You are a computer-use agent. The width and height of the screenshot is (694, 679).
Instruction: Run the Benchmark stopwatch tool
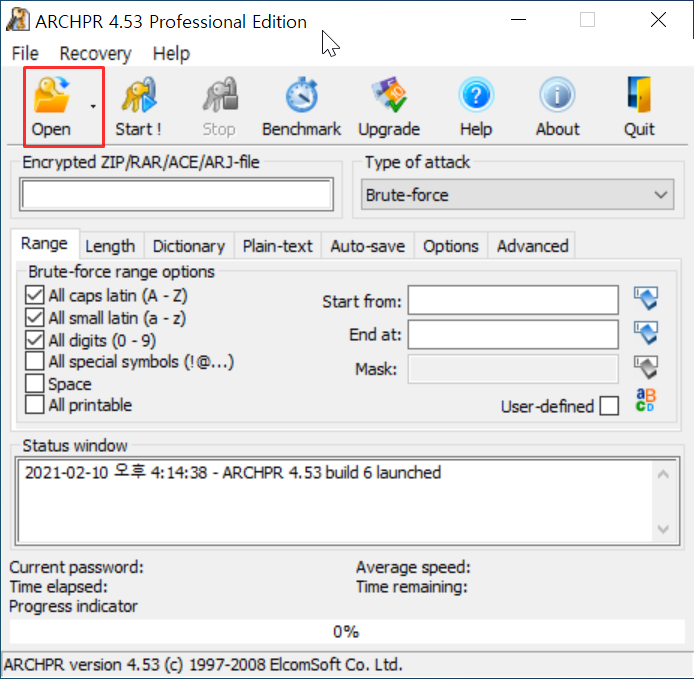click(x=301, y=107)
